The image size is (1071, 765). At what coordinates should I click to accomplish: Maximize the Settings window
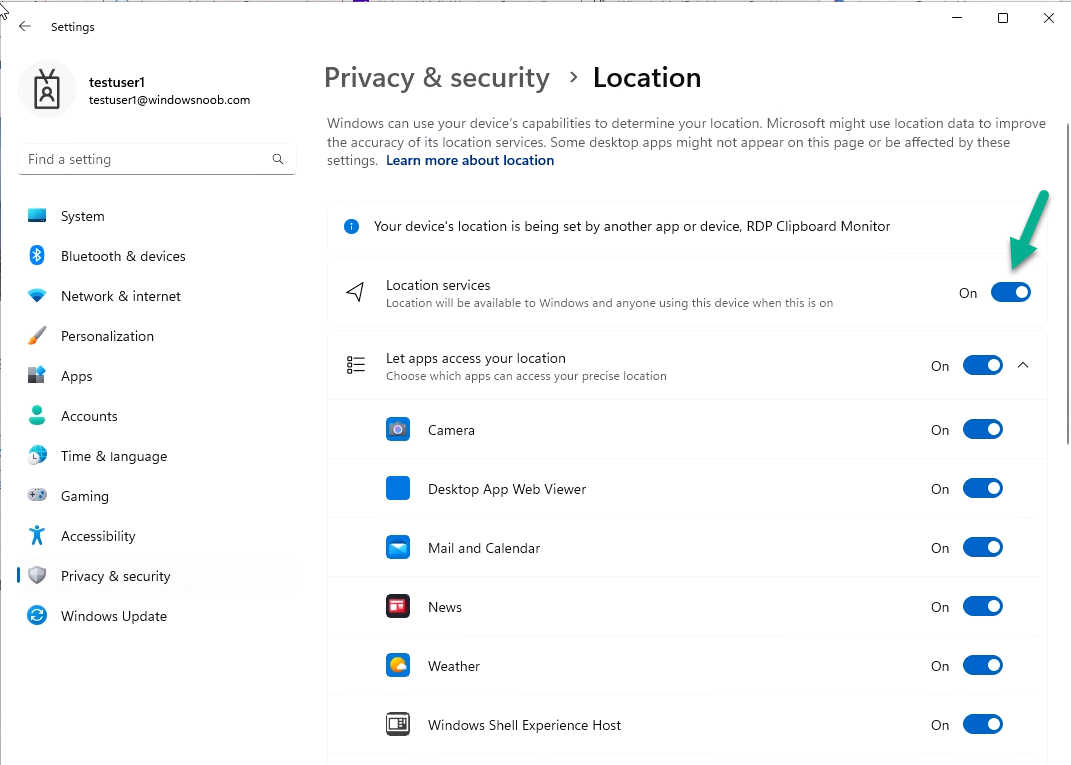click(x=1003, y=18)
